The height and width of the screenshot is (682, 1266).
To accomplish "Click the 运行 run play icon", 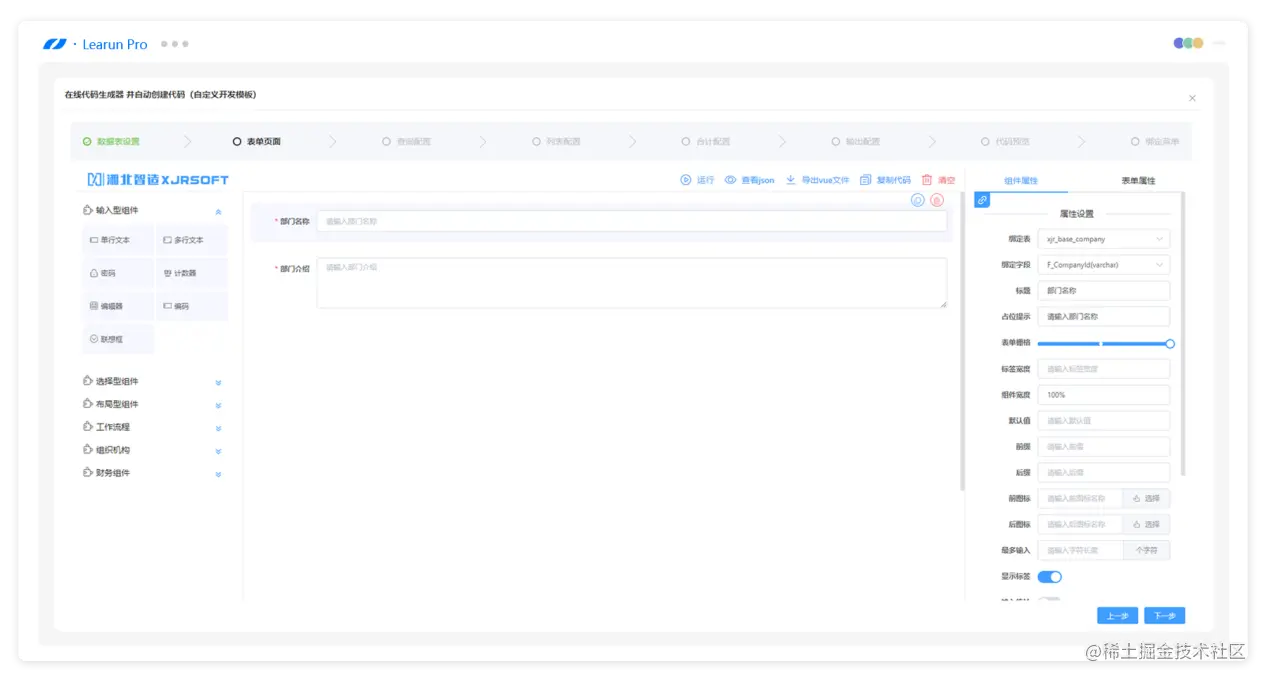I will 686,180.
